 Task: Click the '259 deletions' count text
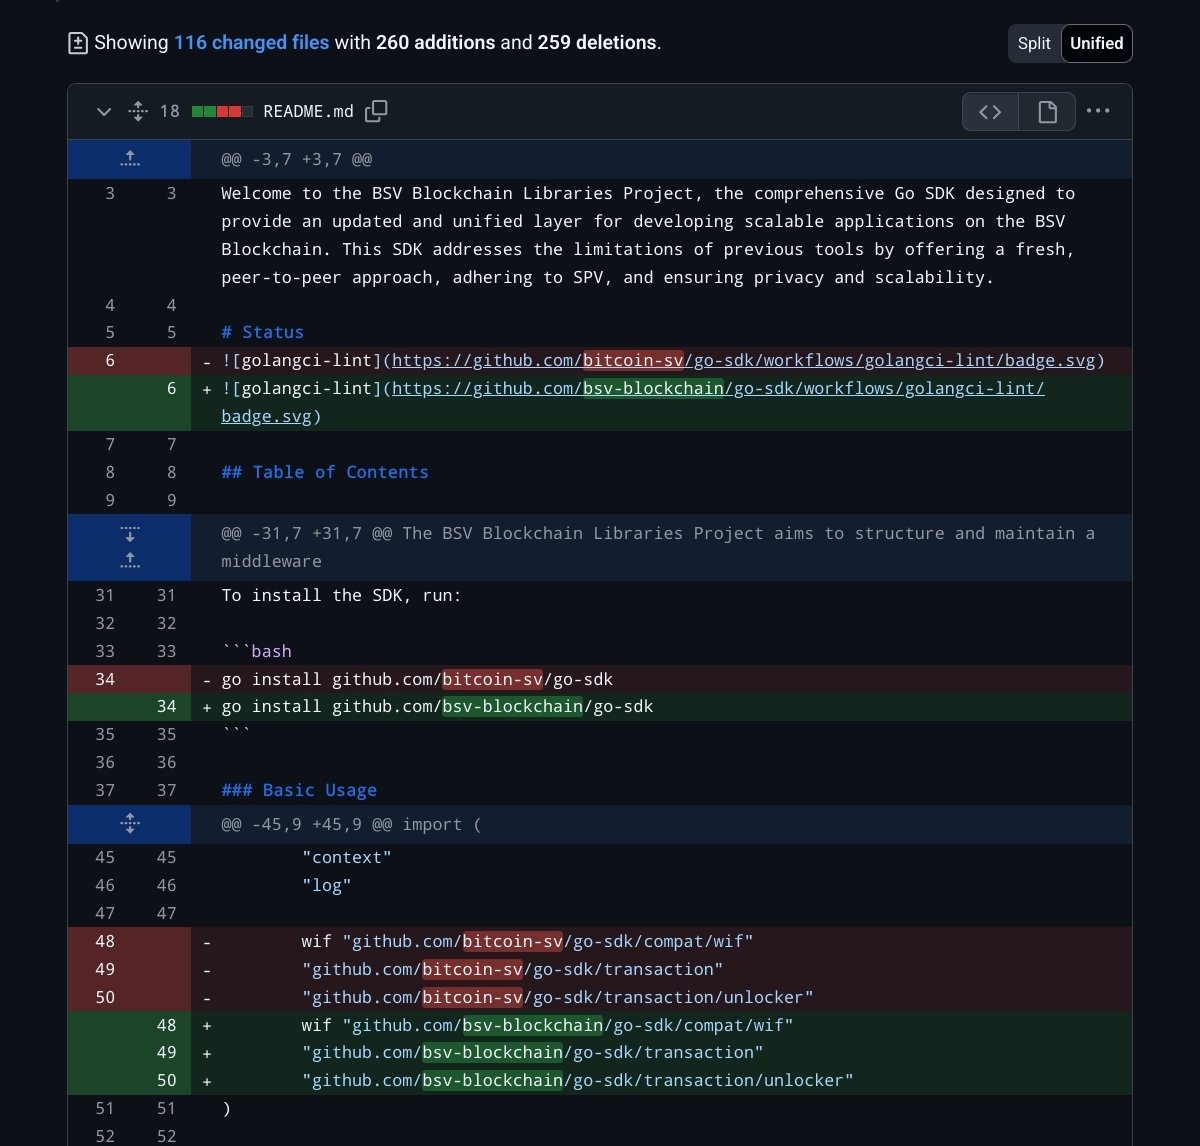[597, 42]
